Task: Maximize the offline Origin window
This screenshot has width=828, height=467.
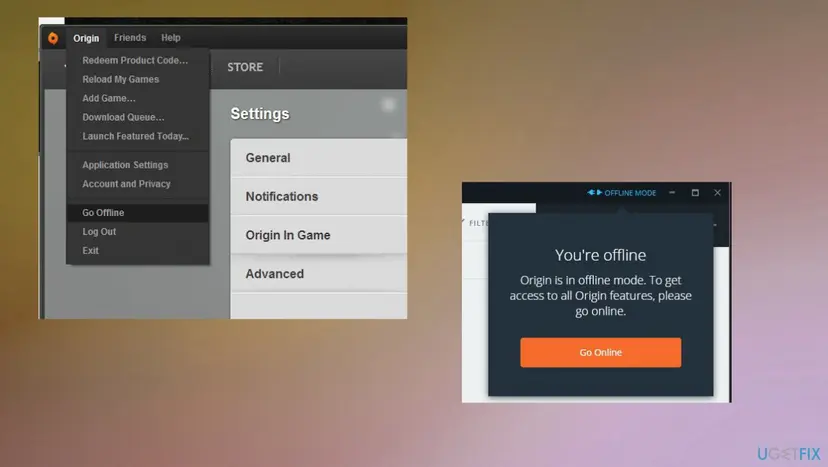Action: pyautogui.click(x=695, y=193)
